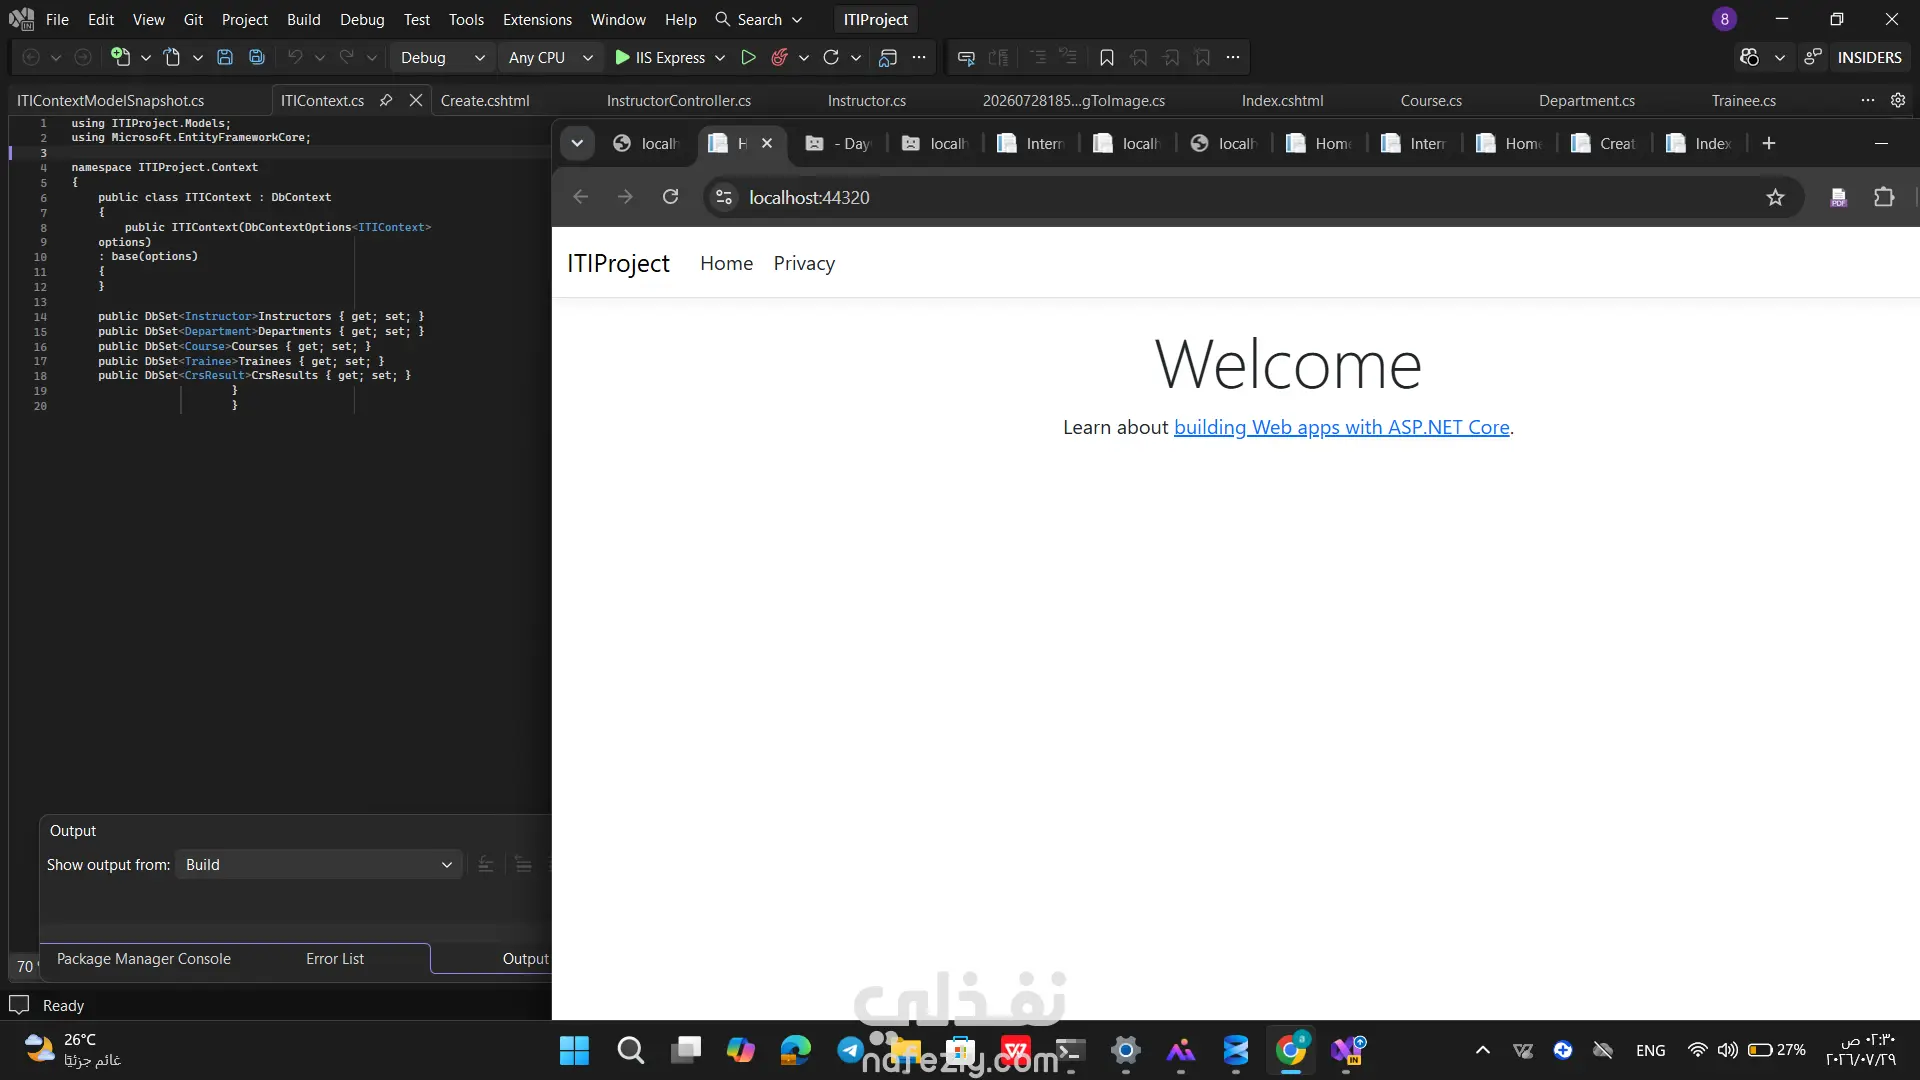
Task: Expand the Restart button dropdown arrow
Action: 856,57
